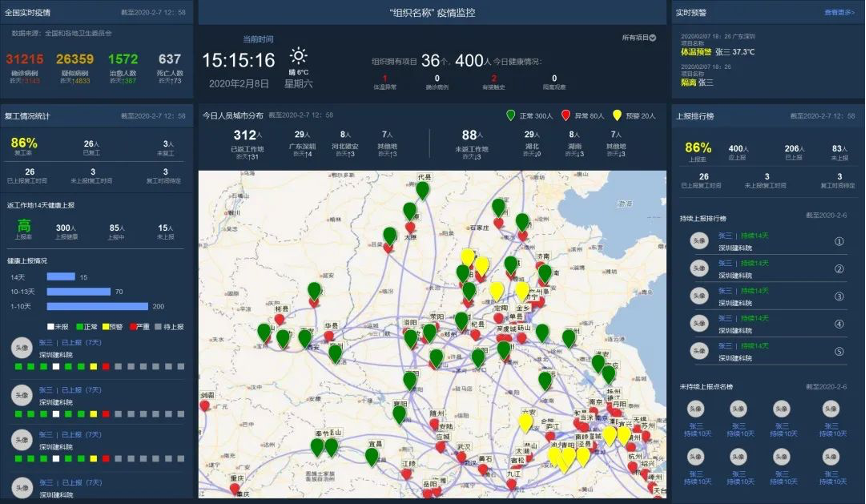This screenshot has width=866, height=504.
Task: Click the avatar beside rank ③ entry
Action: (x=700, y=296)
